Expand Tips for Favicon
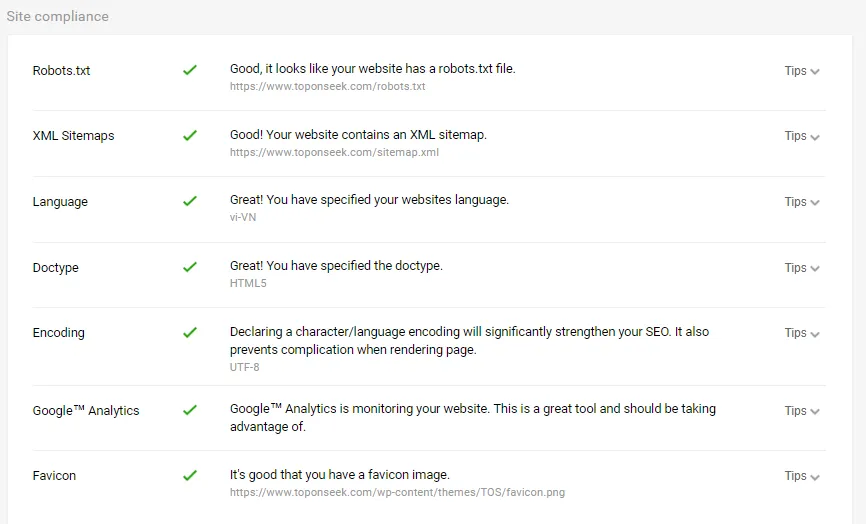The height and width of the screenshot is (524, 866). [x=802, y=476]
